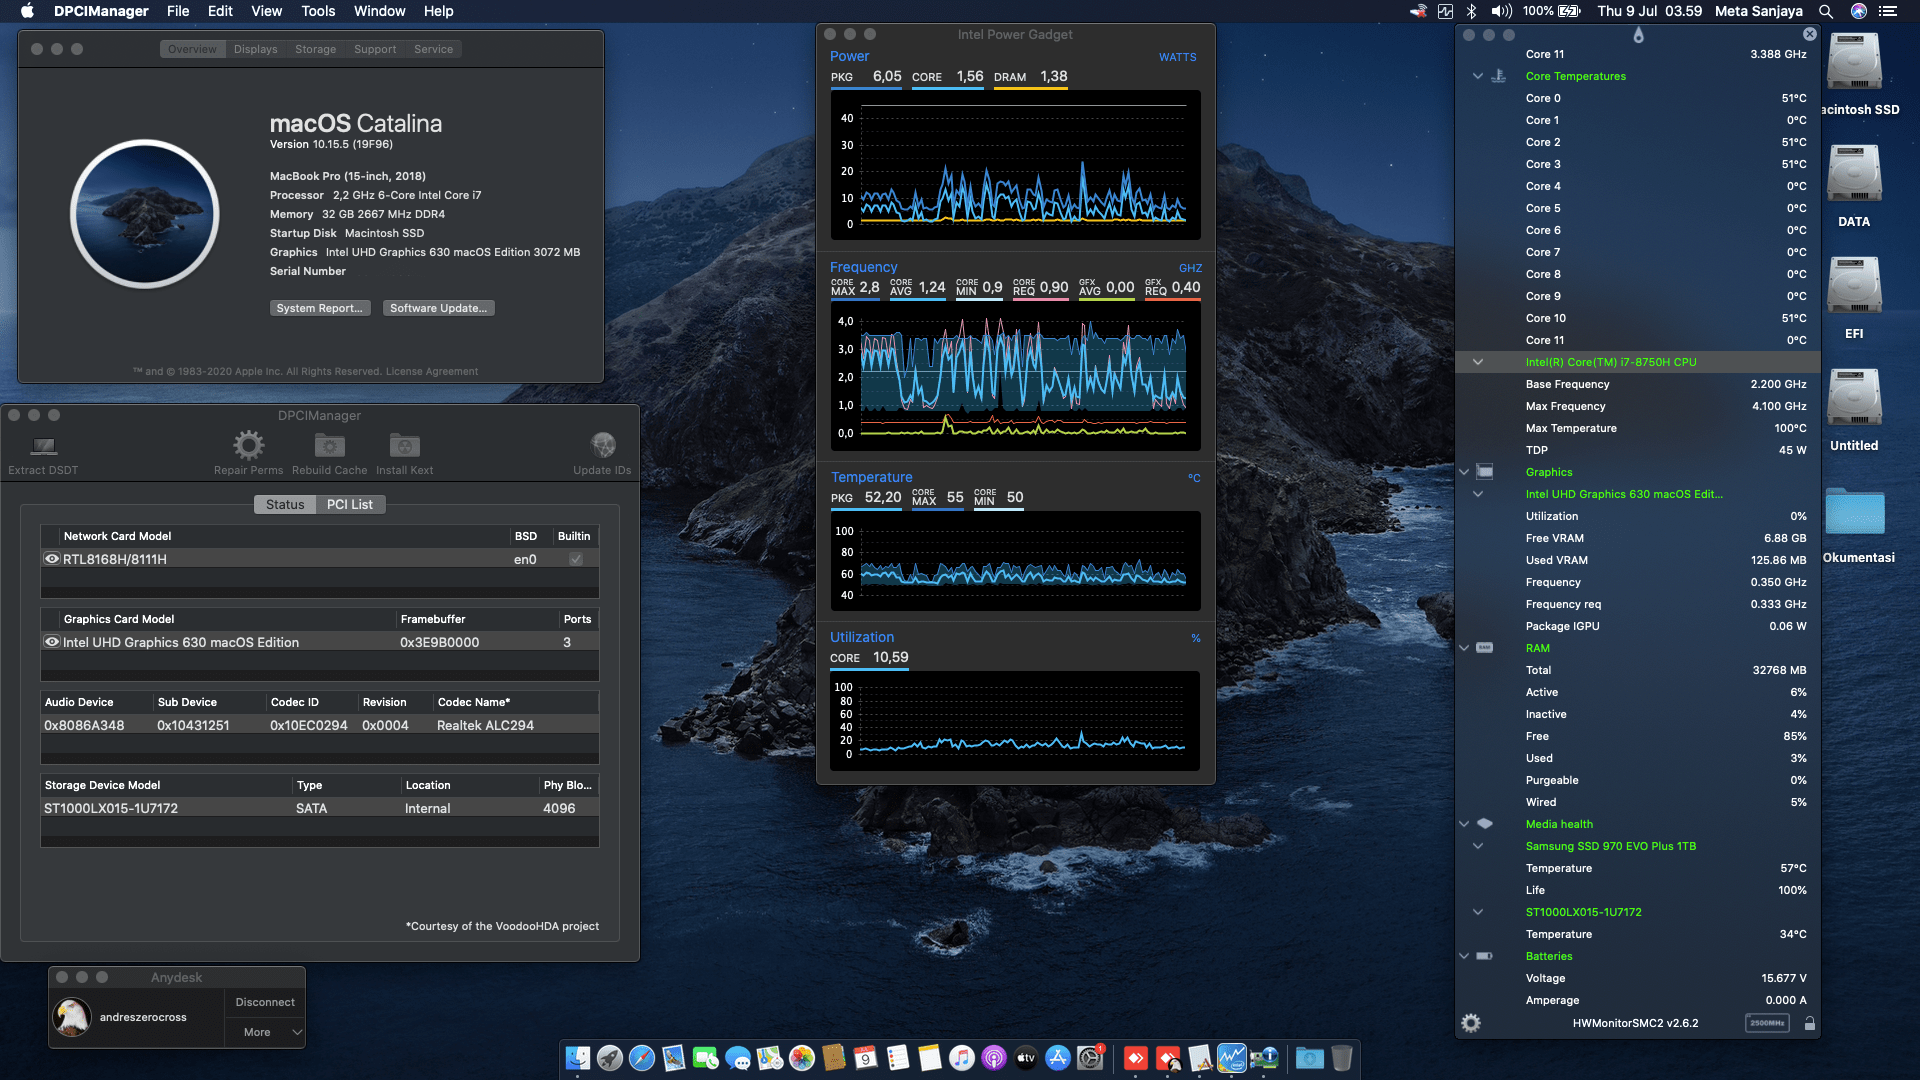The width and height of the screenshot is (1920, 1080).
Task: Collapse the Core Temperatures section
Action: click(1477, 76)
